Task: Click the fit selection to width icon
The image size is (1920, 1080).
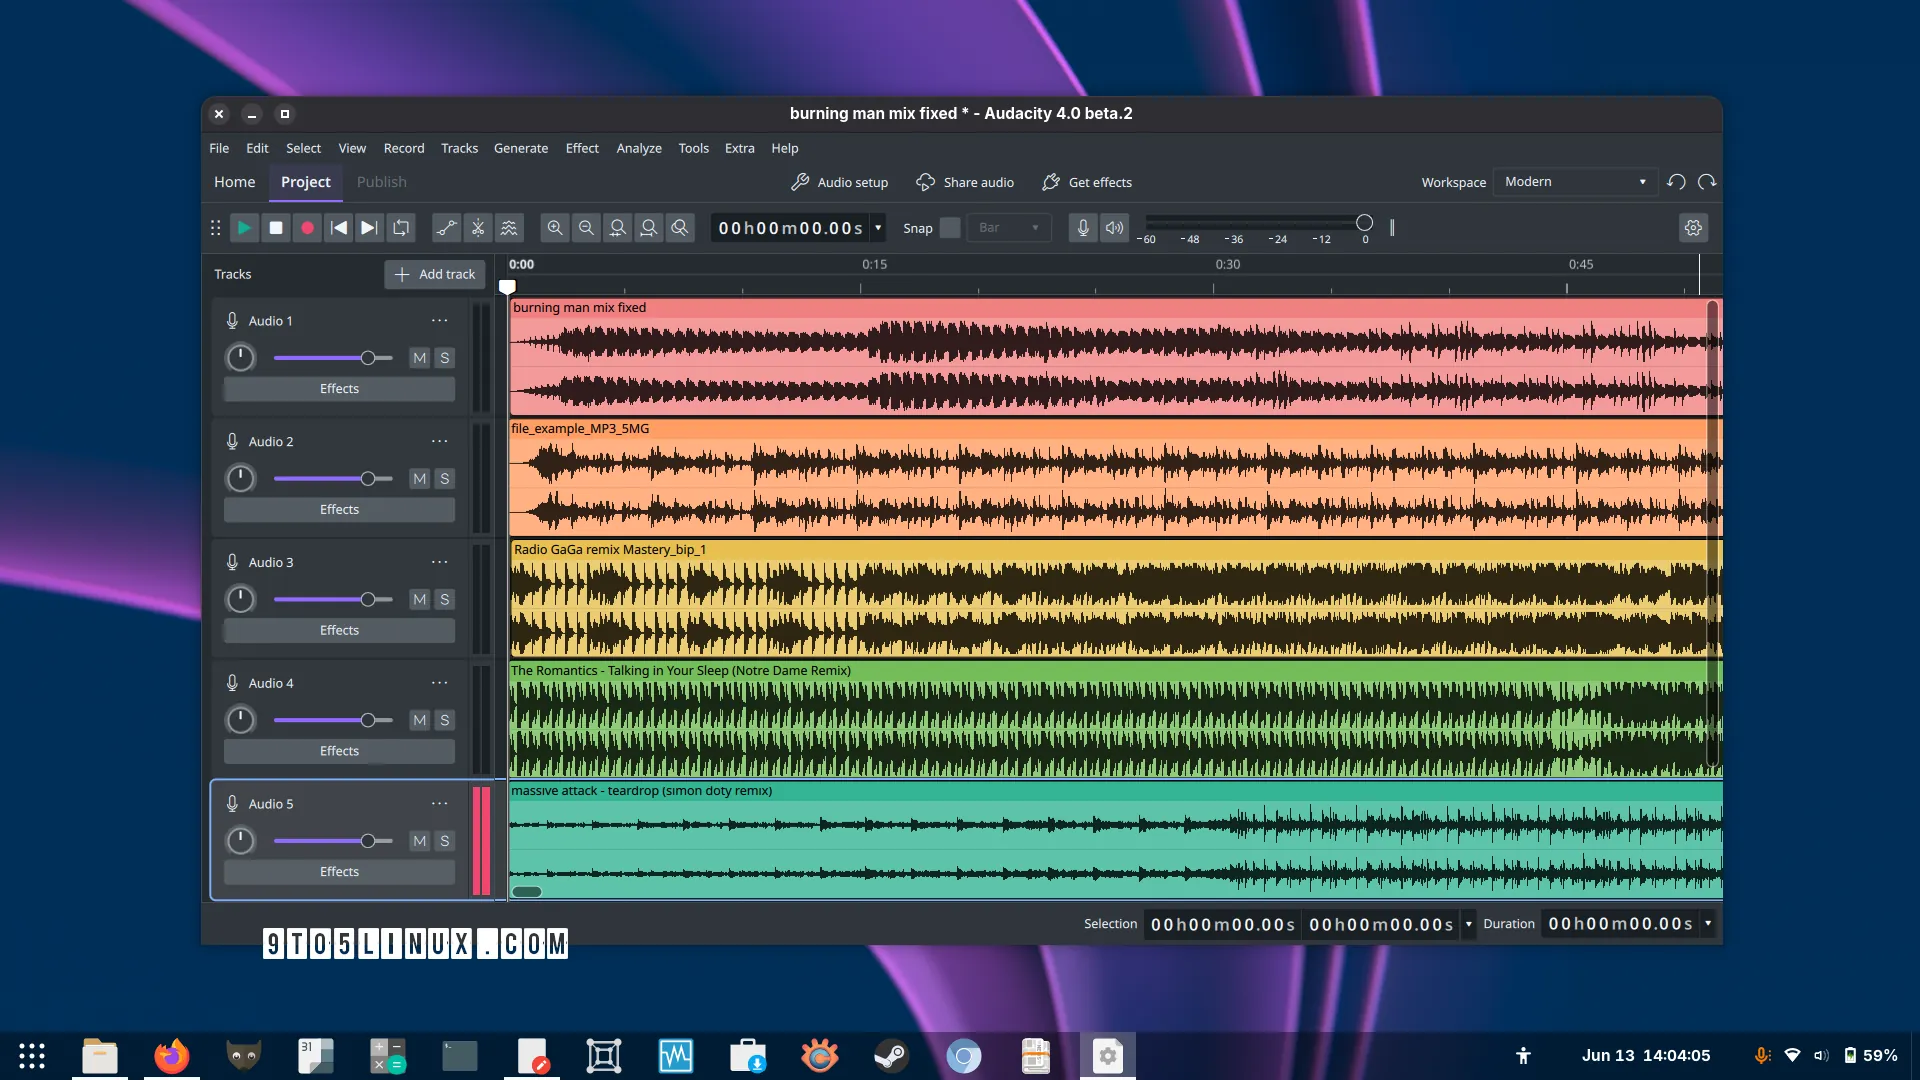Action: coord(618,228)
